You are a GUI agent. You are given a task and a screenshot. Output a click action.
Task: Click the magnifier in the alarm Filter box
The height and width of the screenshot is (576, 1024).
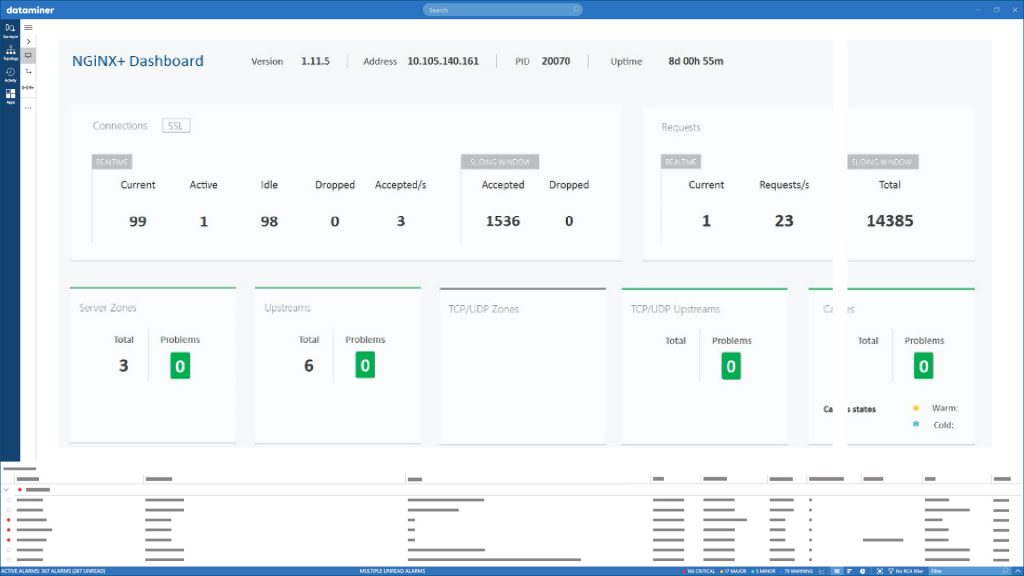(1006, 571)
